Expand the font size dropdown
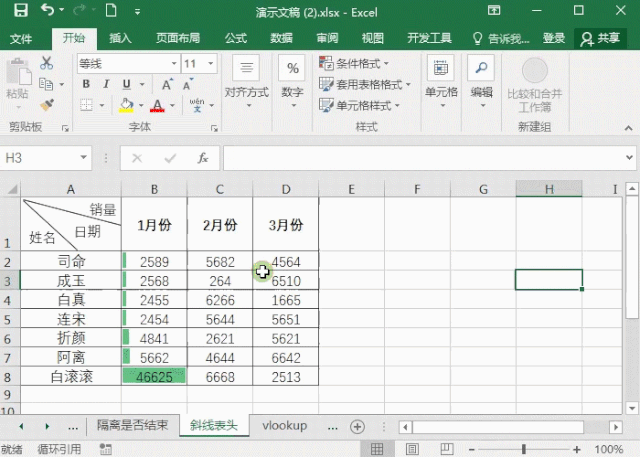640x457 pixels. (x=211, y=63)
